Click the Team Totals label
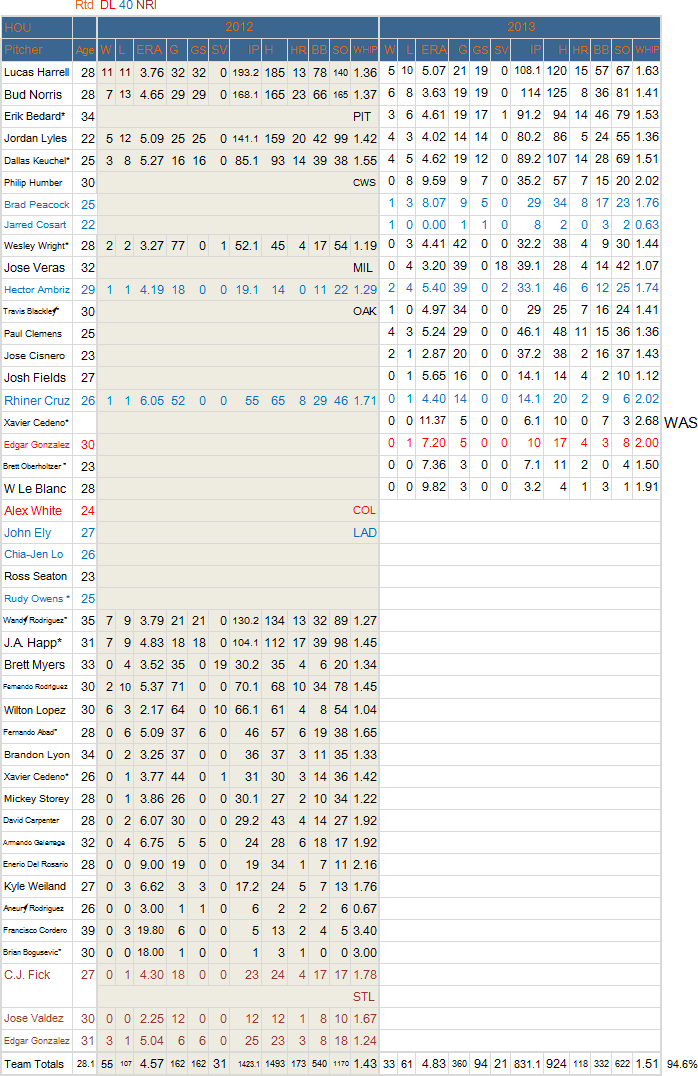 pyautogui.click(x=34, y=1064)
